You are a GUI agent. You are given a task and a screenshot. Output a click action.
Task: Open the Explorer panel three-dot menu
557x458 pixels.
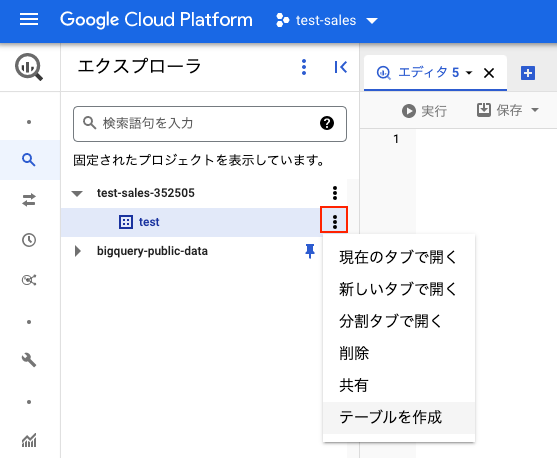pyautogui.click(x=304, y=67)
